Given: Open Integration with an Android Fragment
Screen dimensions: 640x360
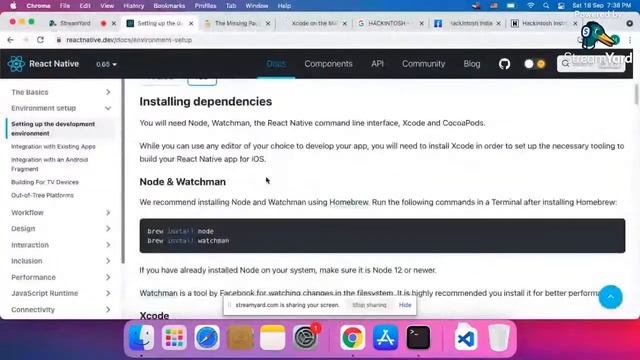Looking at the screenshot, I should (49, 164).
